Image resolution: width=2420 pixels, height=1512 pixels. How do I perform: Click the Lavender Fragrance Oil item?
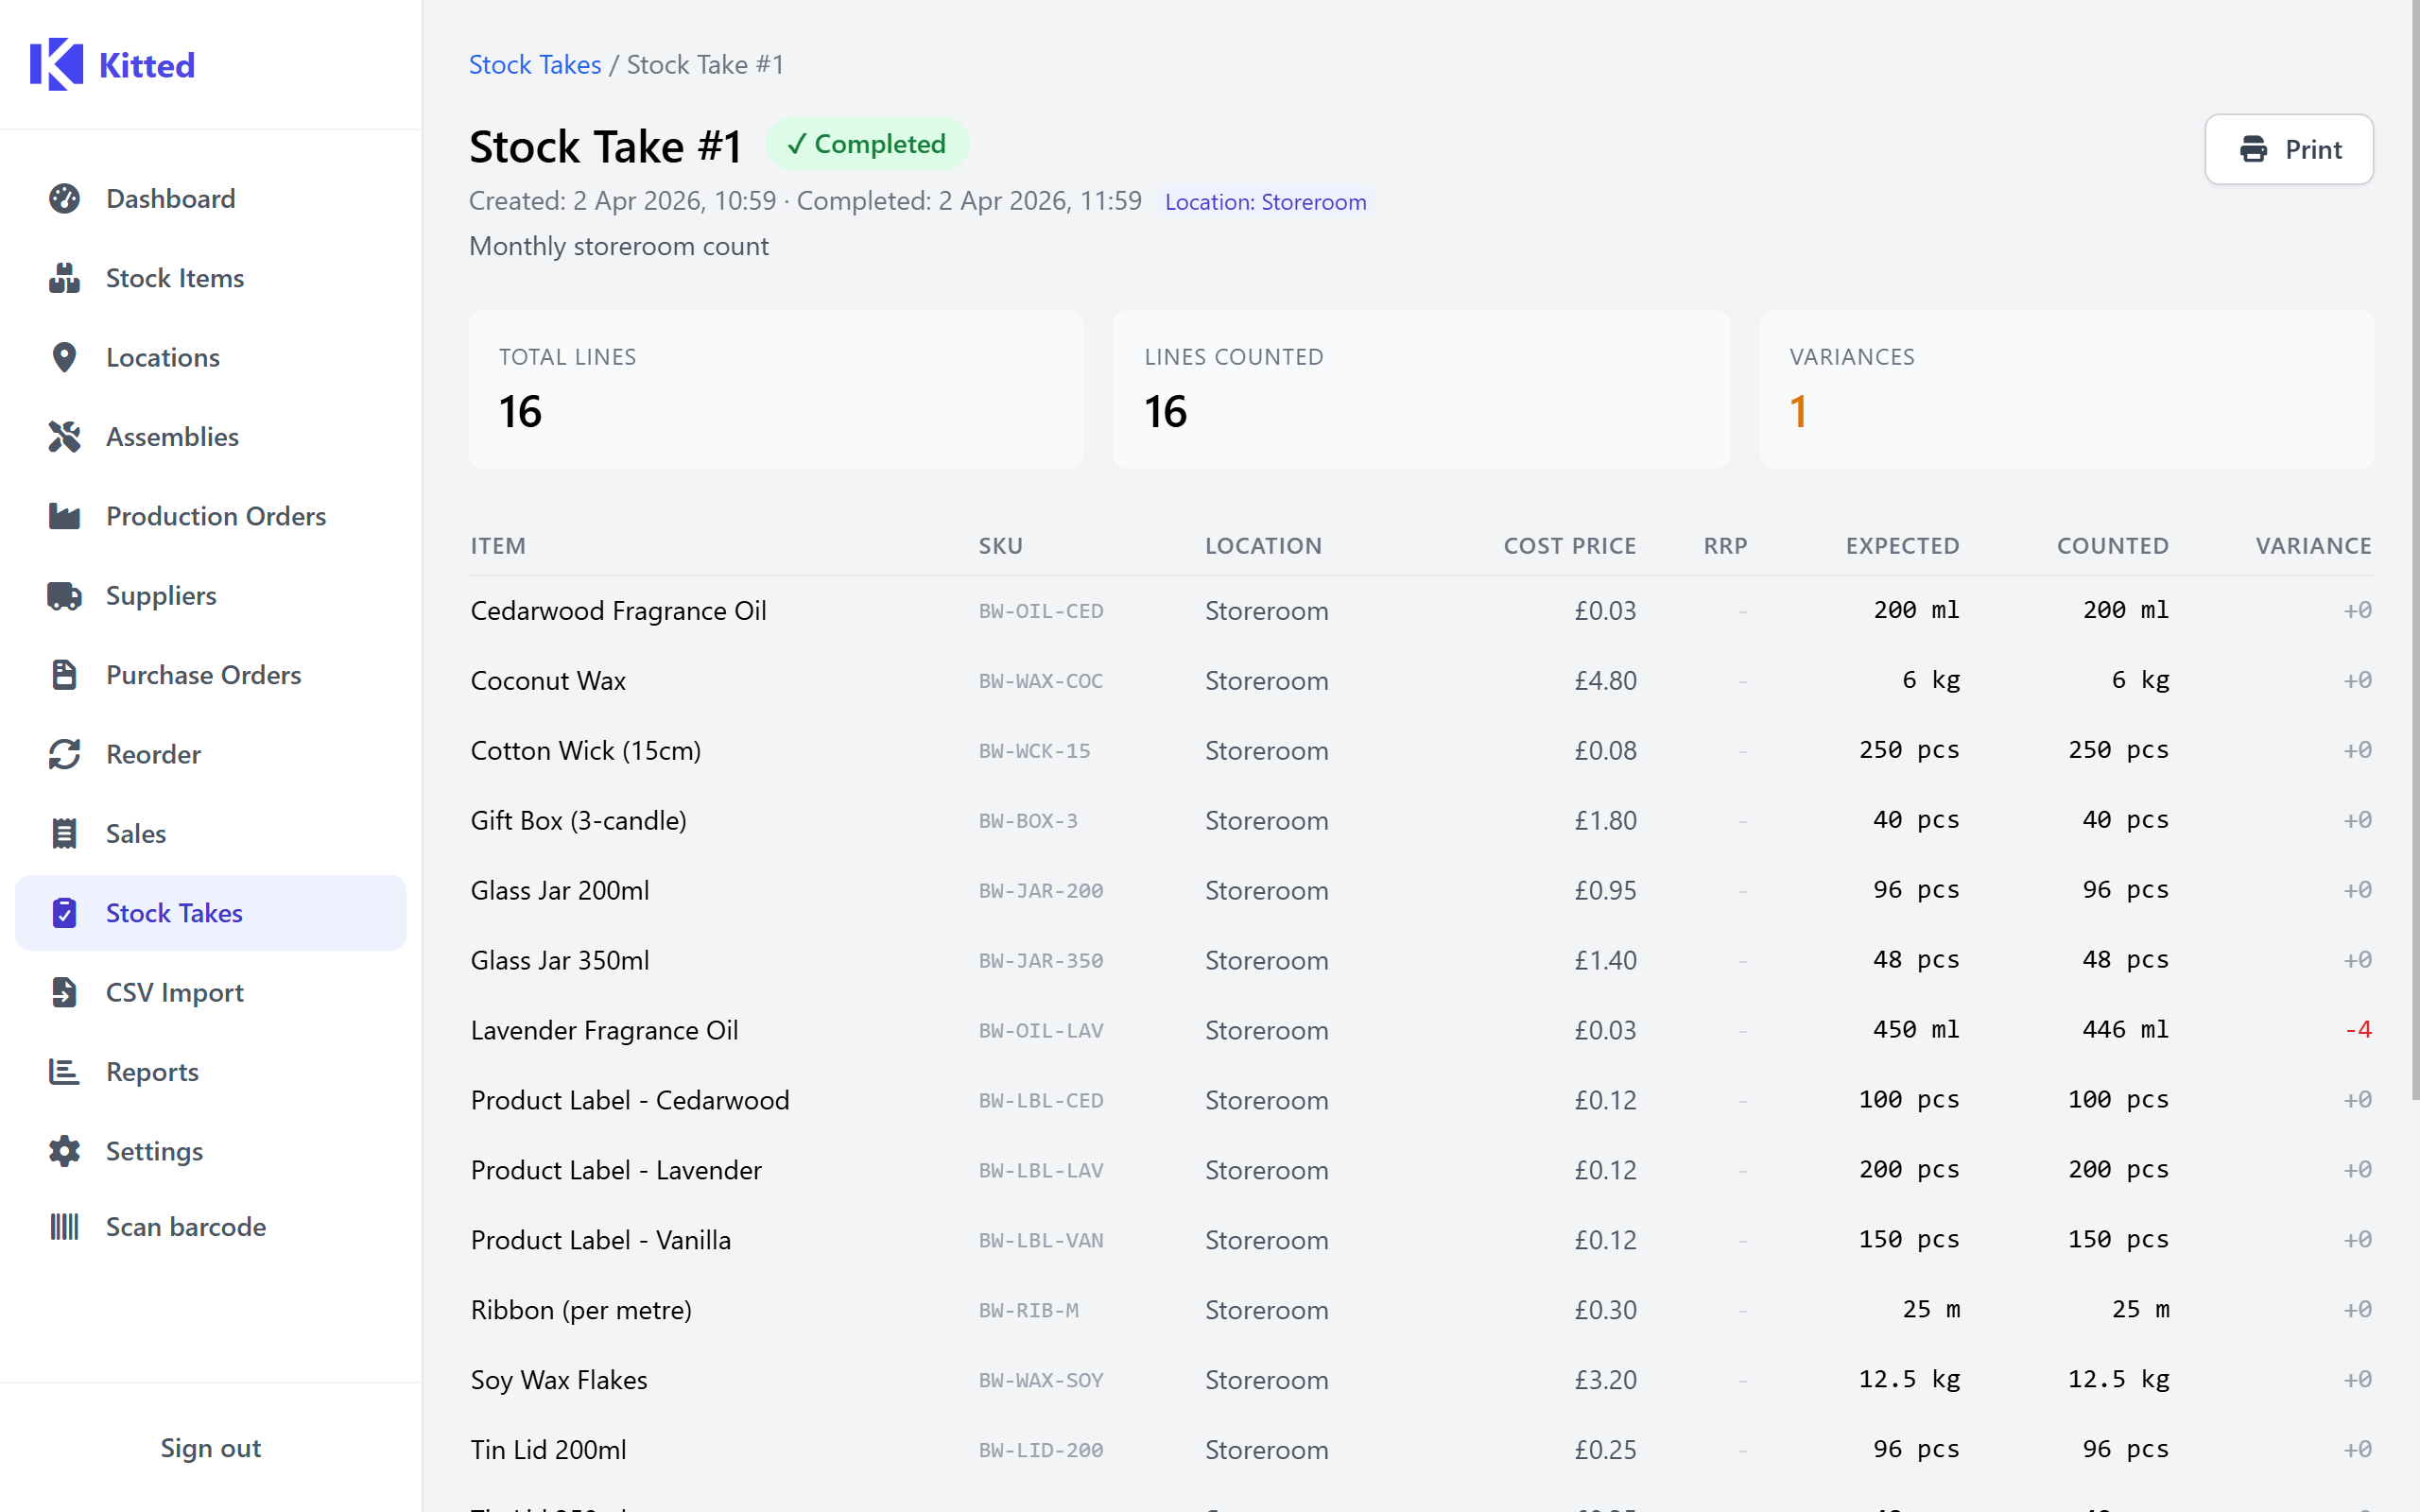[x=605, y=1031]
